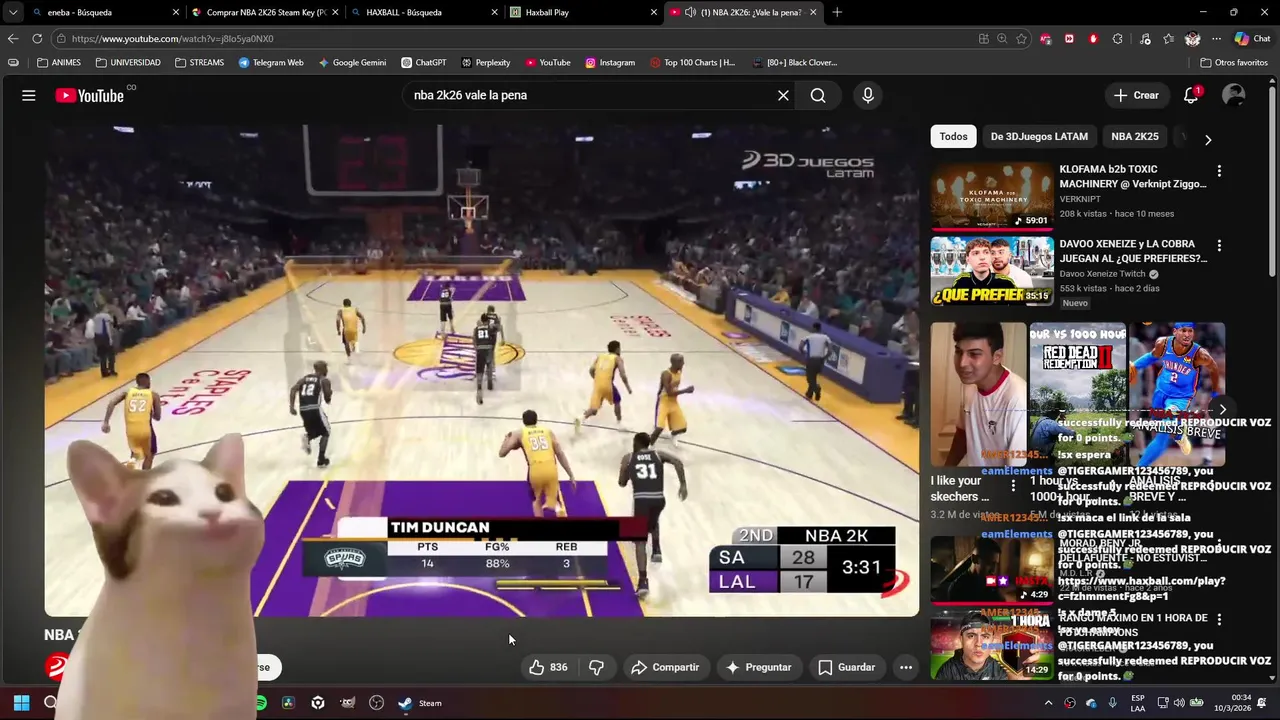Open taskbar volume speaker control
The width and height of the screenshot is (1280, 720).
[x=1179, y=703]
